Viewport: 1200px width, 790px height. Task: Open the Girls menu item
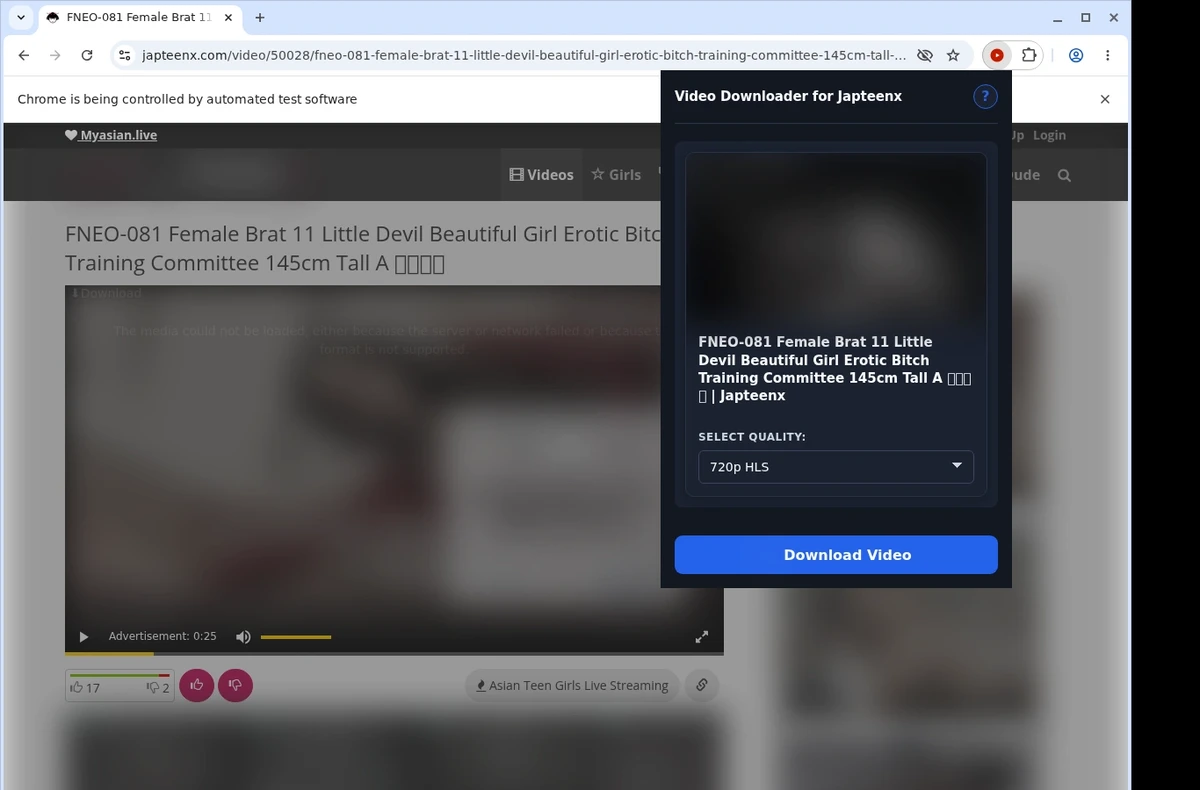pos(616,174)
